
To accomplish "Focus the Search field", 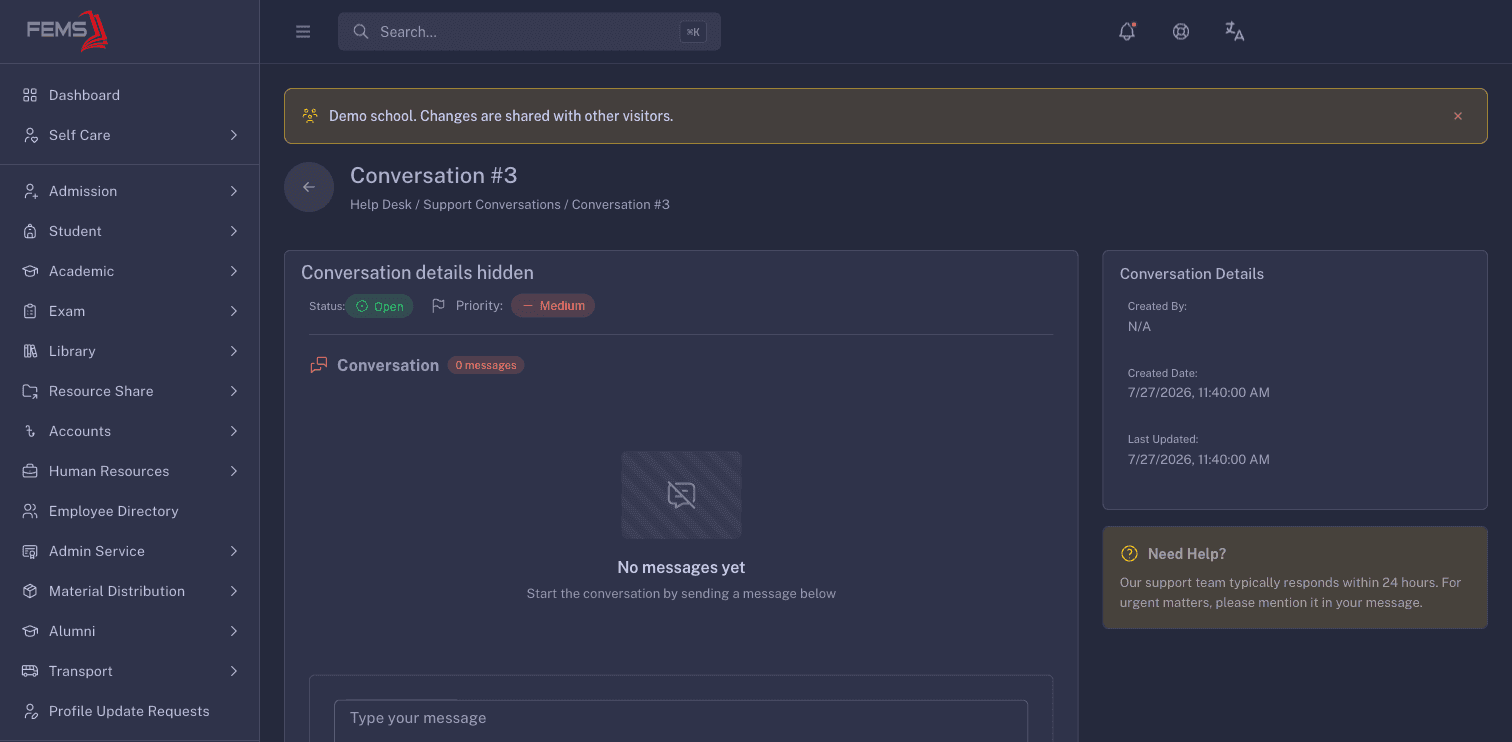I will coord(529,32).
